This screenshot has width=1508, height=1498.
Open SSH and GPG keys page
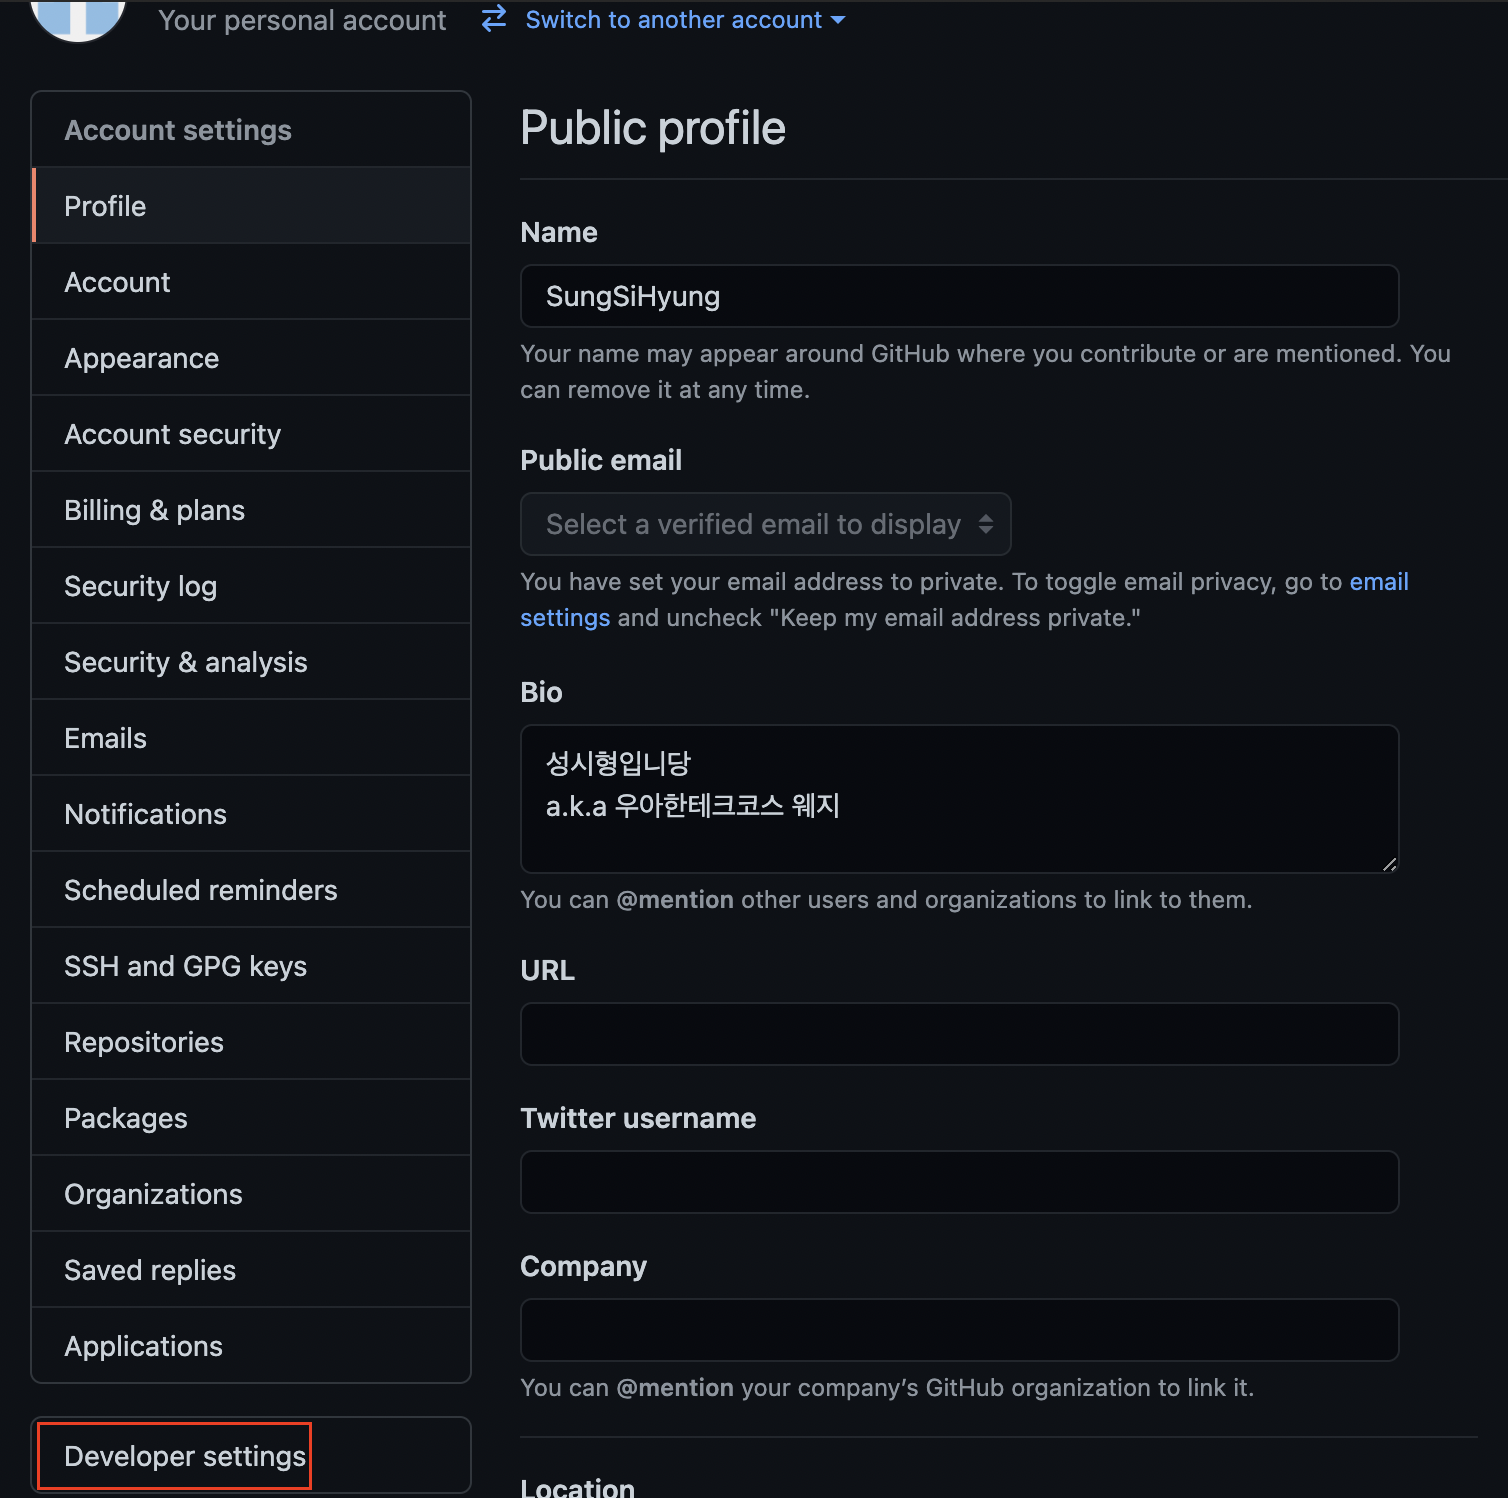[x=251, y=966]
